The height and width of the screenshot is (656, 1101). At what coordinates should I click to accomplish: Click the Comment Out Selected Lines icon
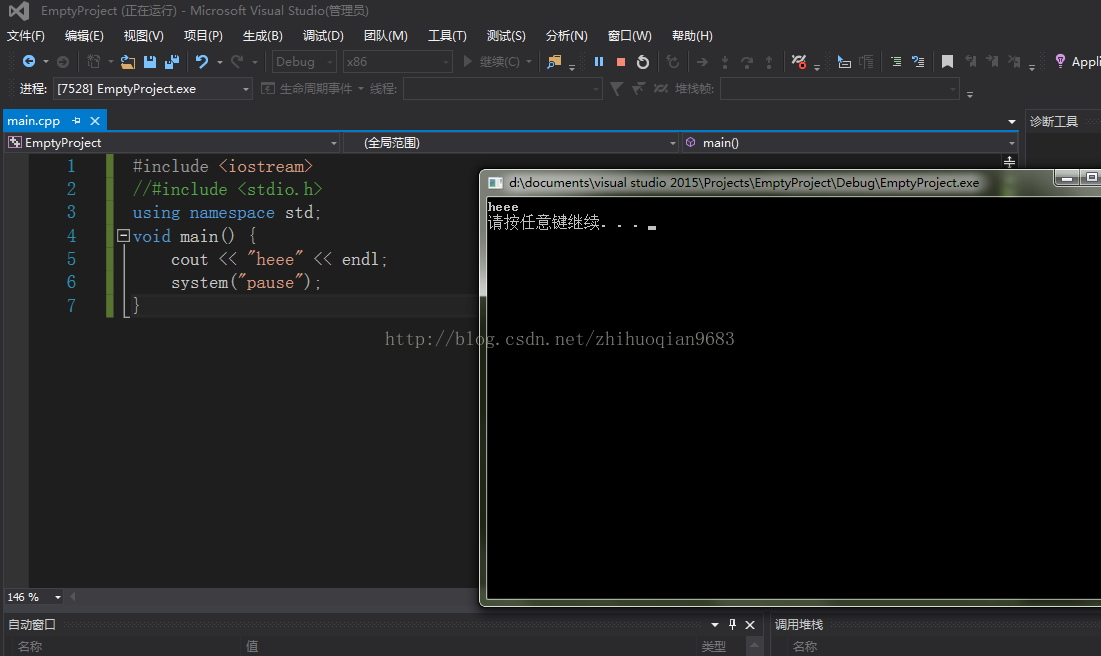pos(896,62)
